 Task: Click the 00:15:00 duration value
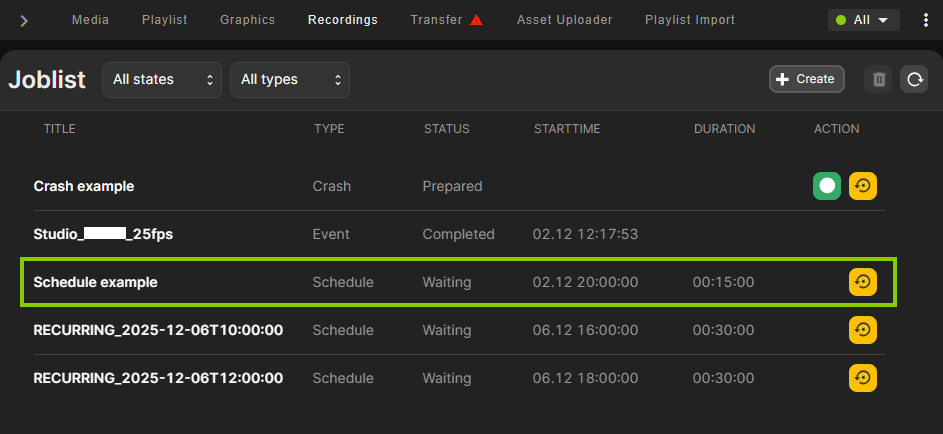pos(723,282)
